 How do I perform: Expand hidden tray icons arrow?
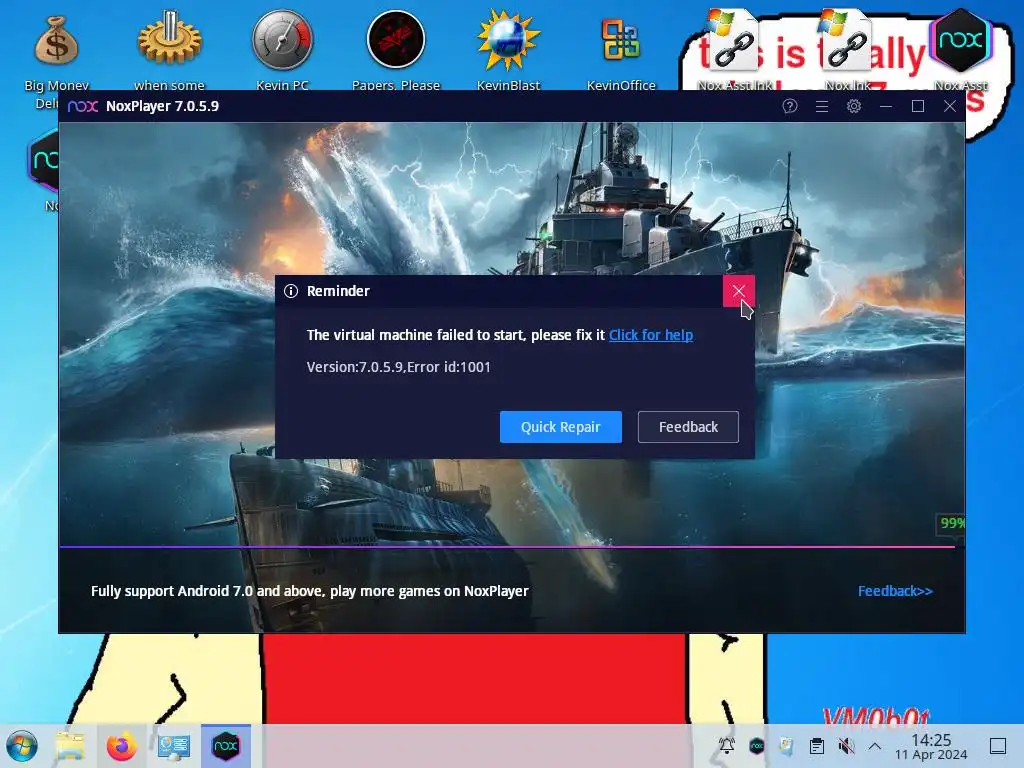coord(875,746)
